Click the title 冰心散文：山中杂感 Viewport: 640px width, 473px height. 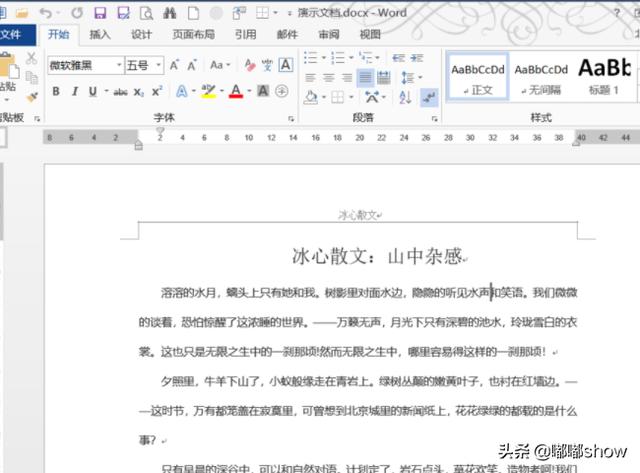[377, 257]
